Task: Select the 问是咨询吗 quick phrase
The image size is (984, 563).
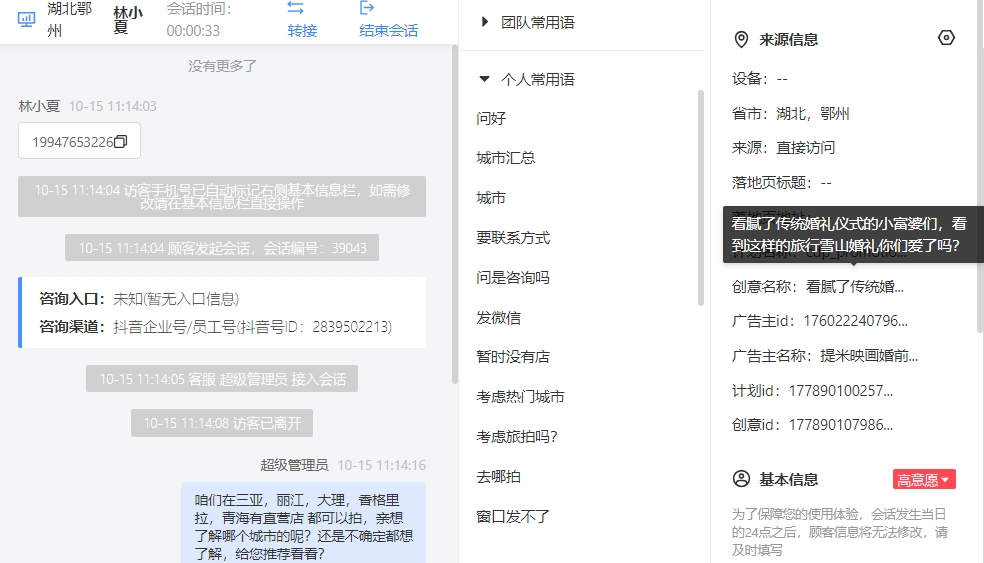Action: point(513,277)
